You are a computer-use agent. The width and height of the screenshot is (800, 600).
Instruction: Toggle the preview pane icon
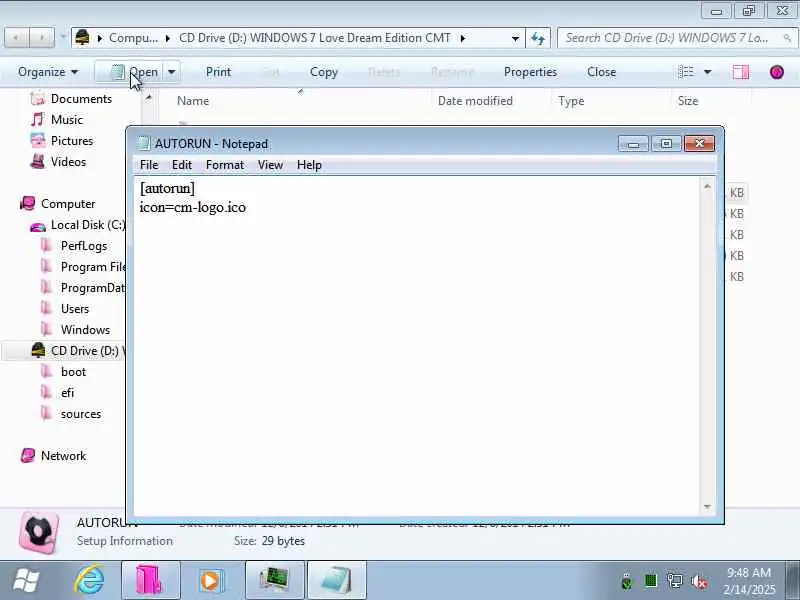click(x=741, y=72)
